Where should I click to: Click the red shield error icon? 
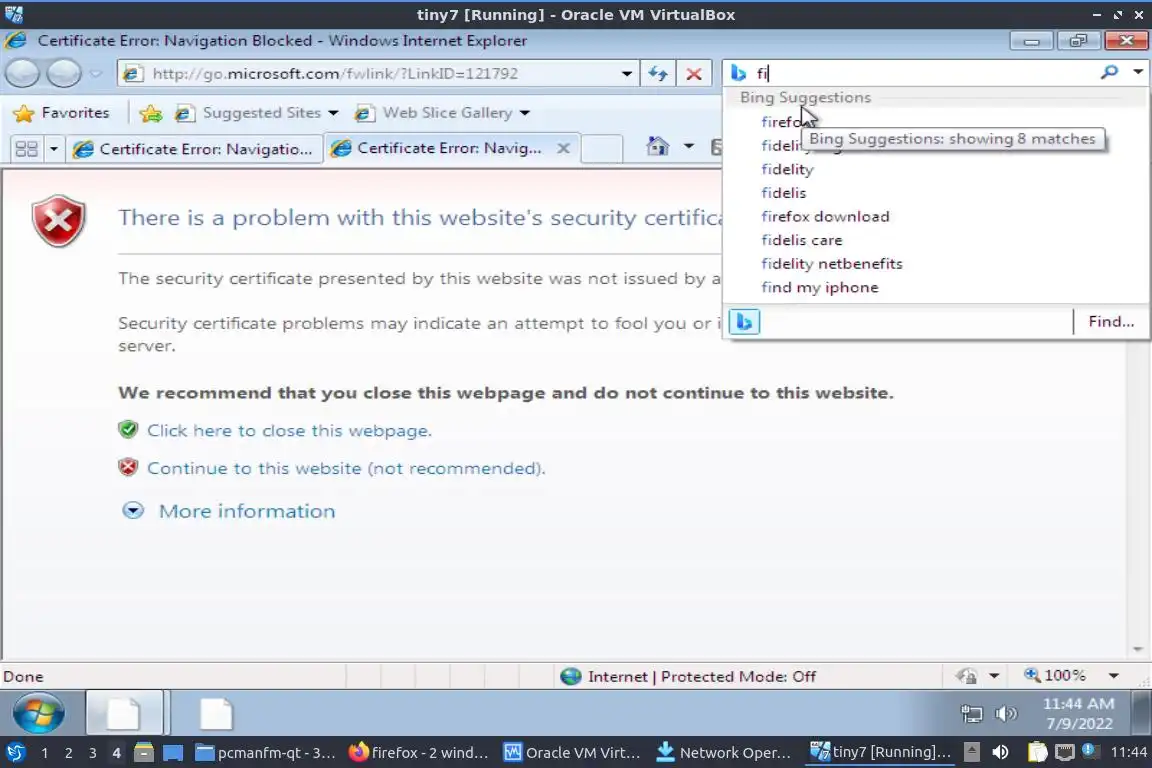click(59, 221)
